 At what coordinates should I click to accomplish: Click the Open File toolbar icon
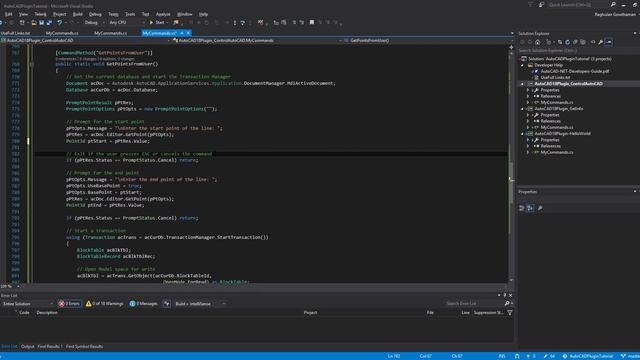click(34, 22)
